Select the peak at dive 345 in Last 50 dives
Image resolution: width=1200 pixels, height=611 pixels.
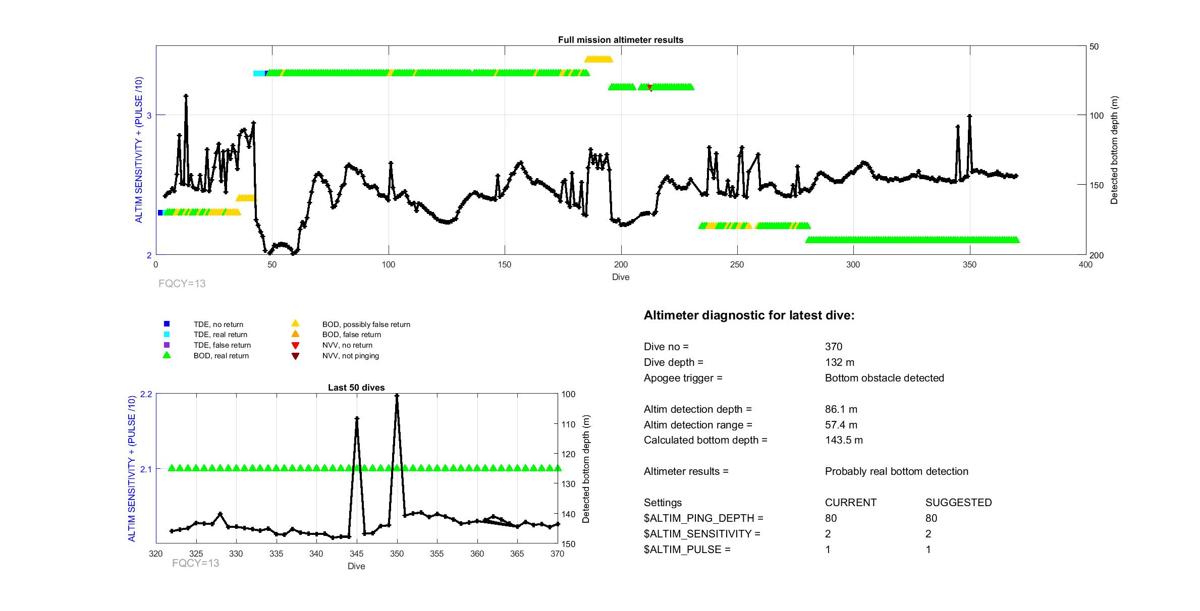[357, 419]
